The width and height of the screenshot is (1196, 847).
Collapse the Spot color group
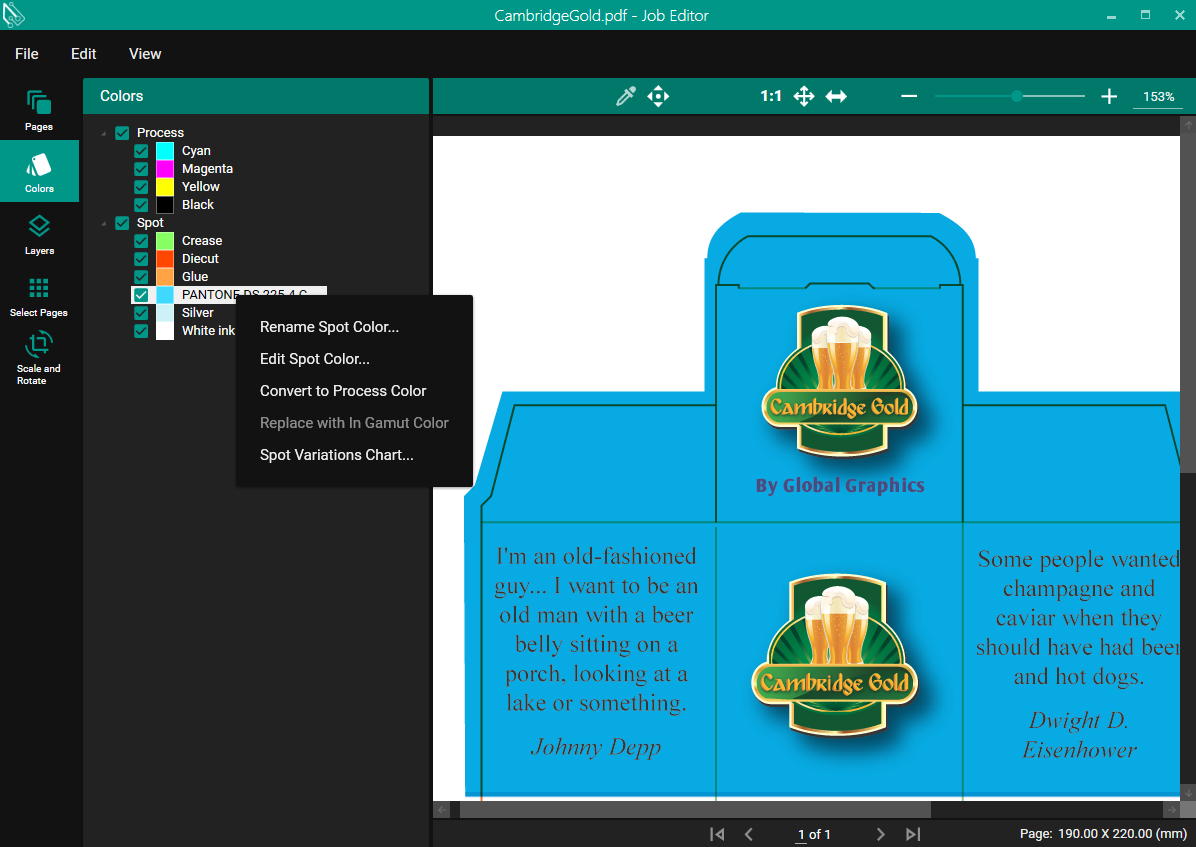click(104, 223)
